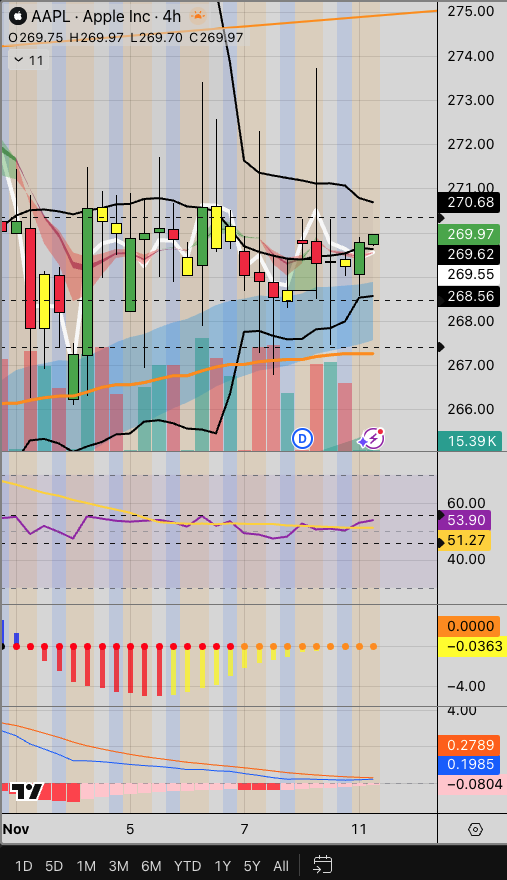Click the 7 date label on time axis
The width and height of the screenshot is (507, 880).
(x=244, y=829)
